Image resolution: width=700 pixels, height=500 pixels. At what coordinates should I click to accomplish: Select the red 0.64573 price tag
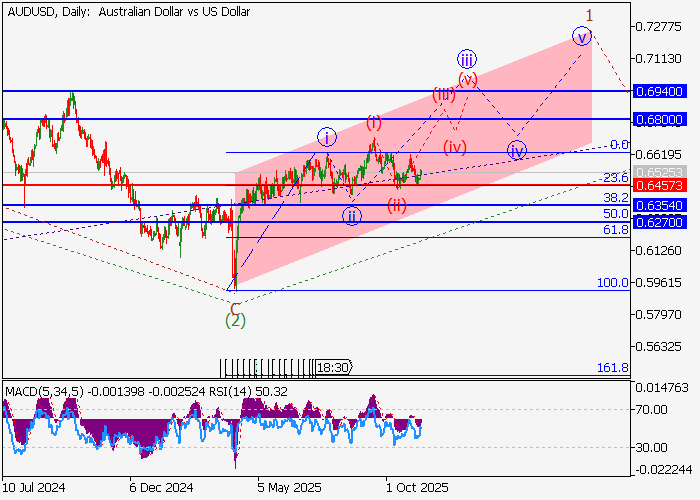(x=663, y=186)
